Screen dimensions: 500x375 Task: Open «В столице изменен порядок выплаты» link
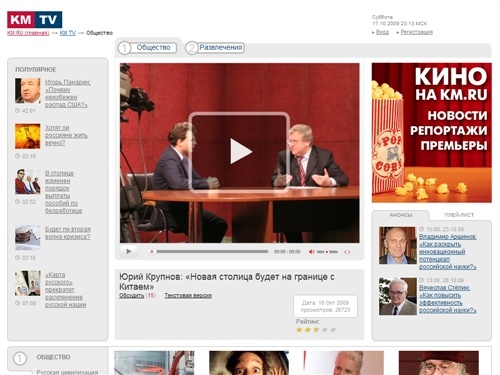(x=63, y=192)
